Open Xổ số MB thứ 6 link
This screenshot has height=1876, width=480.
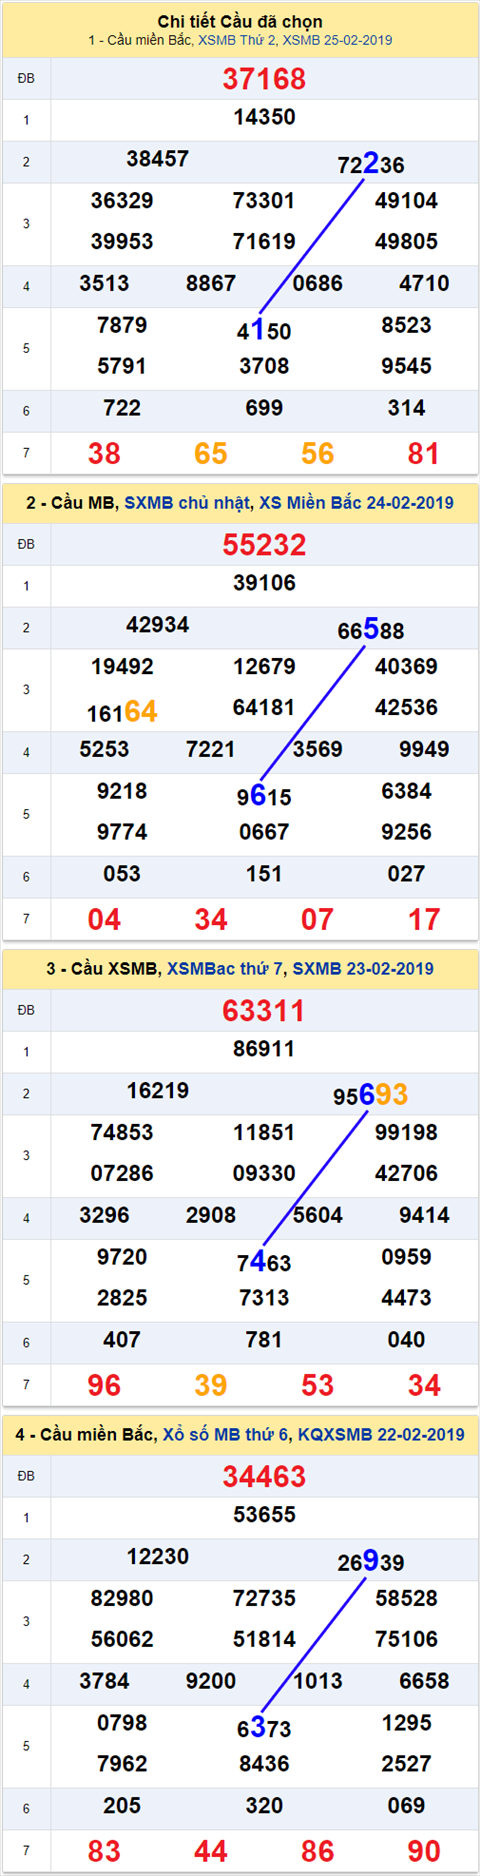226,1435
